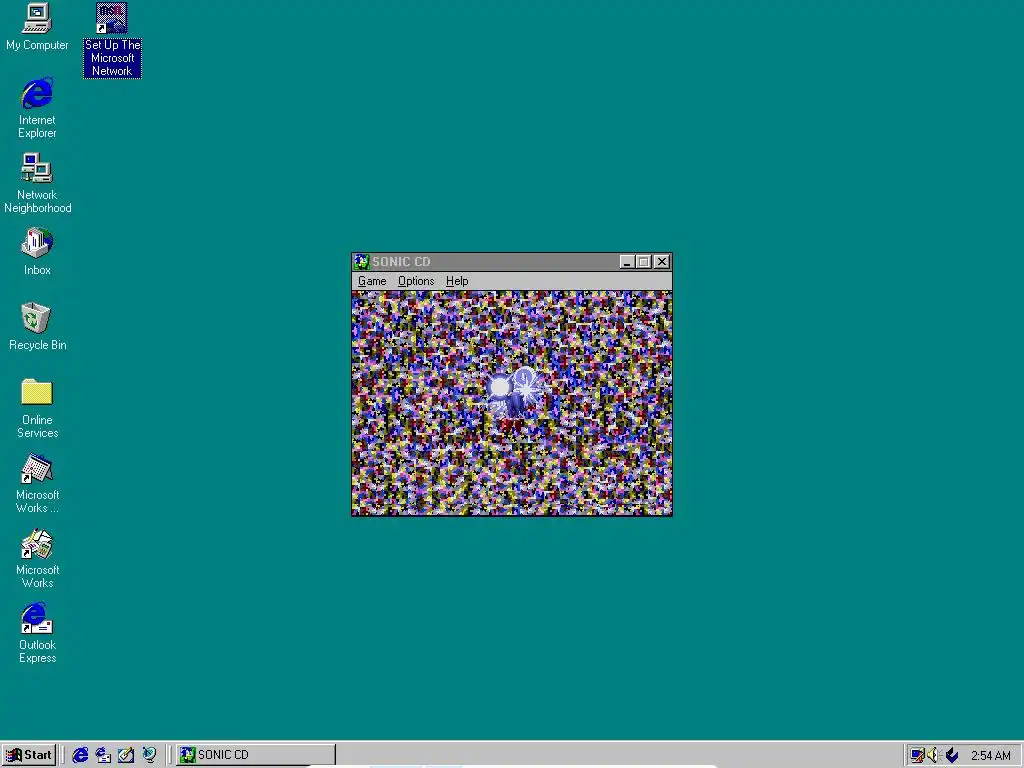The width and height of the screenshot is (1024, 768).
Task: Select the Microsoft Works shortcut above Outlook Express
Action: point(37,559)
